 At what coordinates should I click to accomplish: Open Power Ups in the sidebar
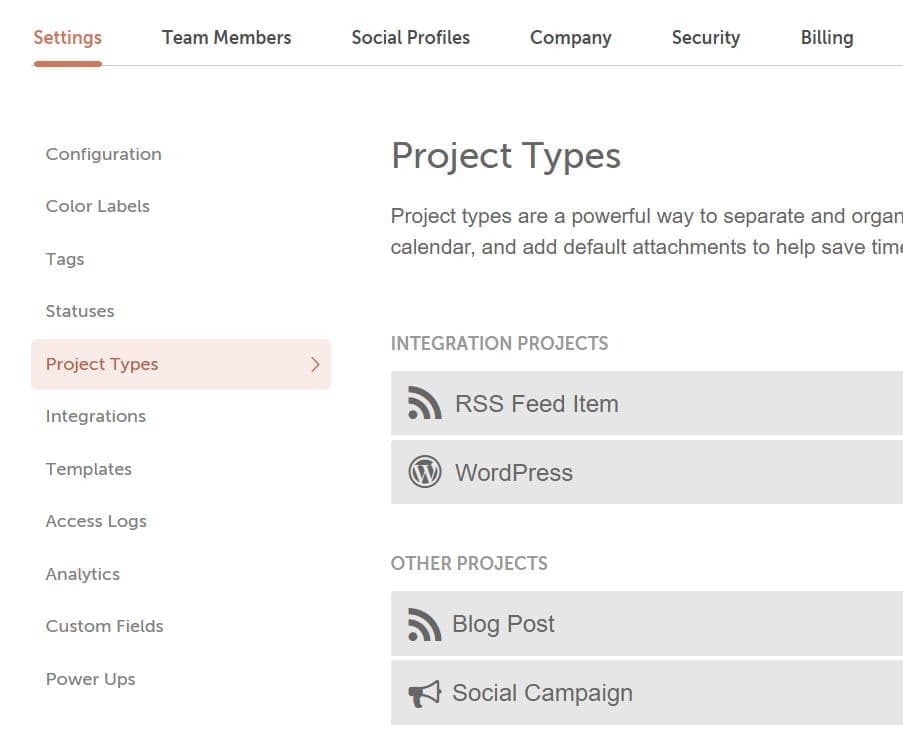point(90,679)
